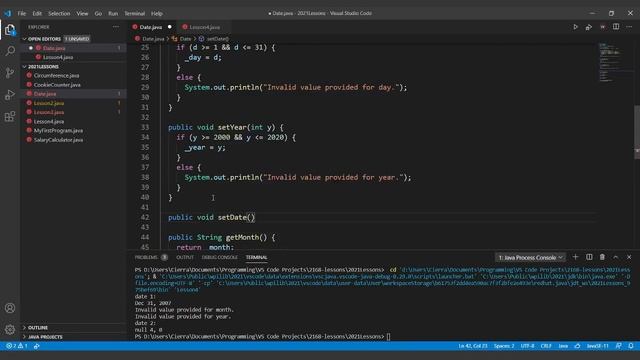Switch to the Problems panel tab
This screenshot has width=640, height=360.
(151, 257)
